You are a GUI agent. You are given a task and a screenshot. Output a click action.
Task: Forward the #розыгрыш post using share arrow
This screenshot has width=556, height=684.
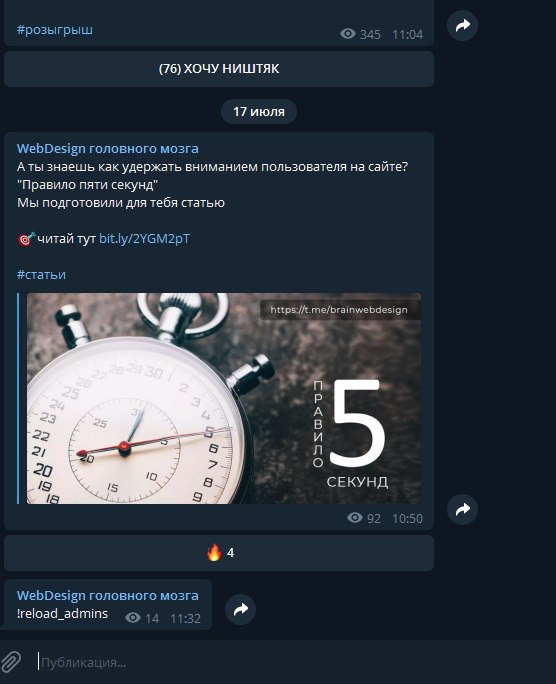(x=462, y=25)
